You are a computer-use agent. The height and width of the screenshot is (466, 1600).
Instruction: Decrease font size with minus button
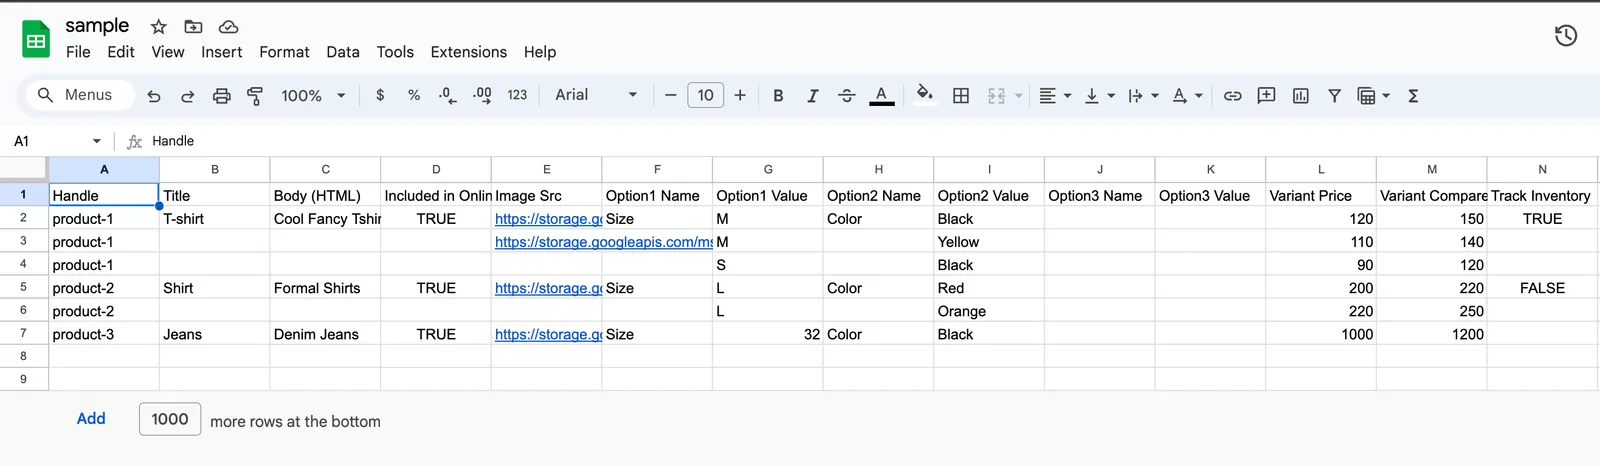coord(671,95)
